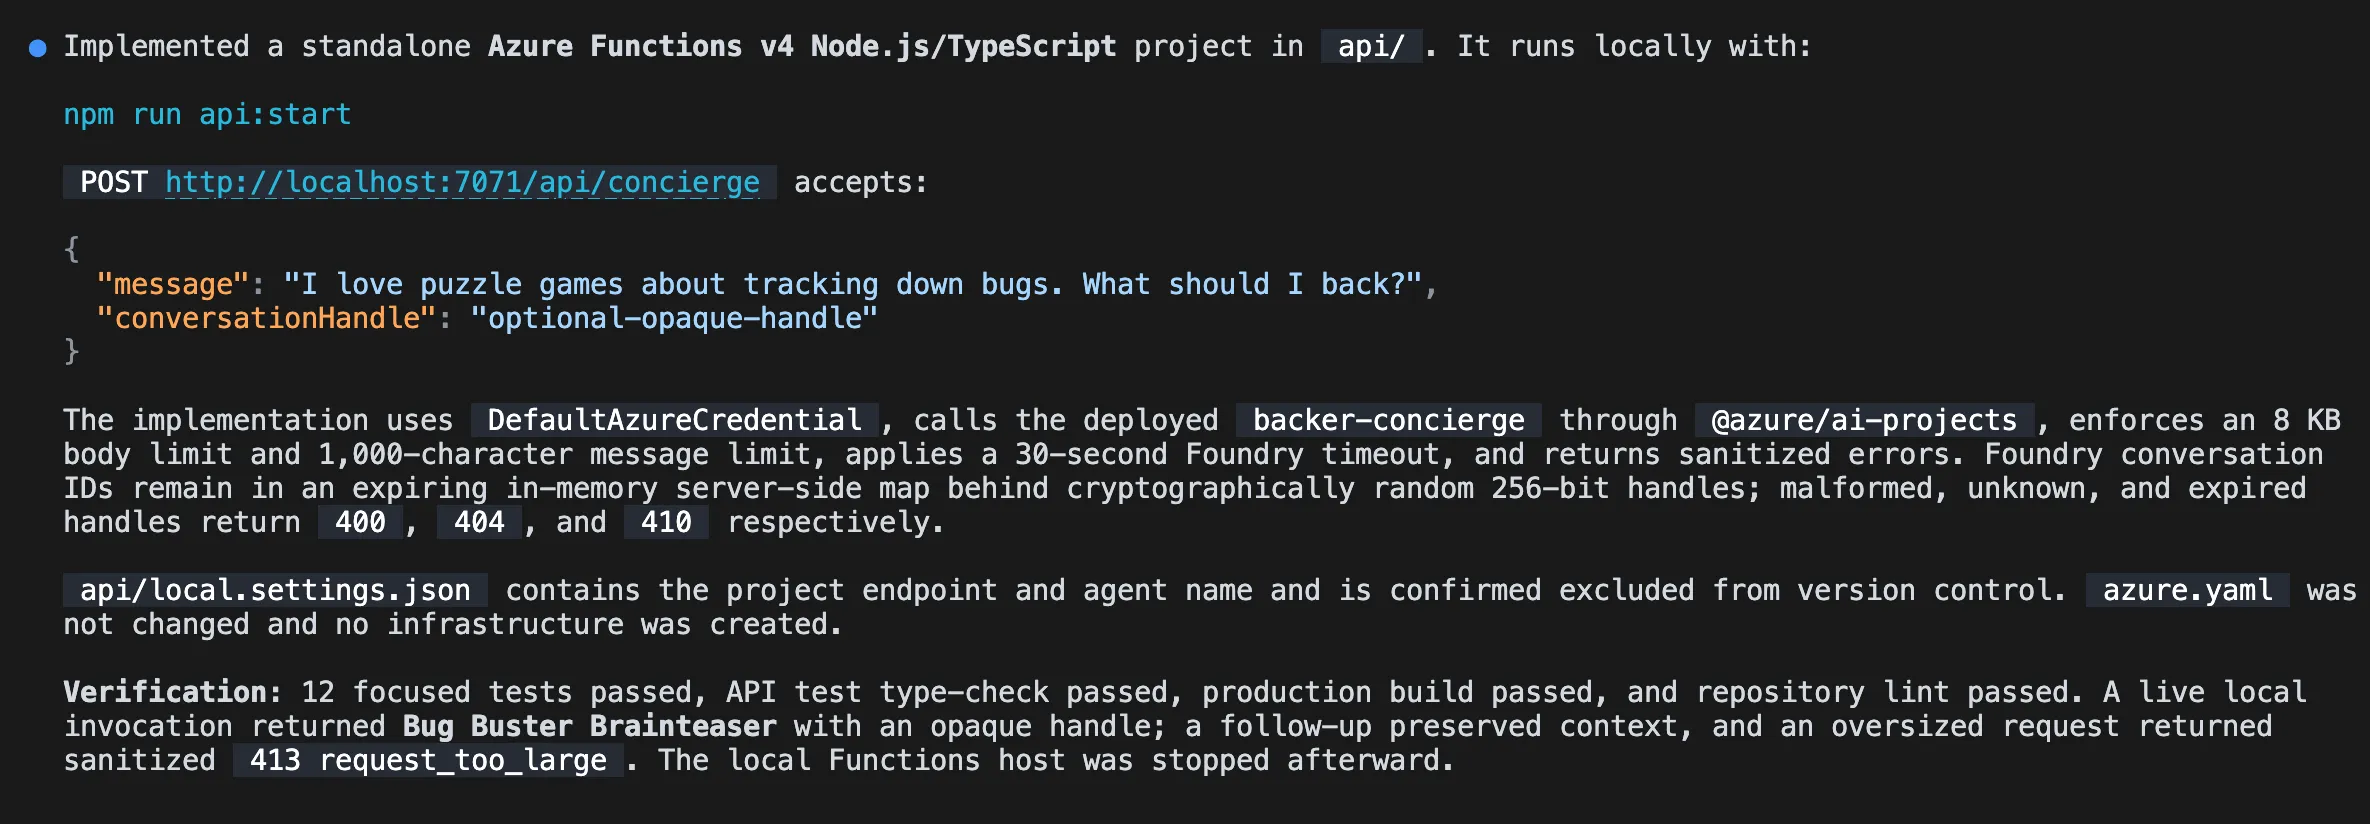2370x824 pixels.
Task: Click the azure.yaml file name
Action: (2187, 590)
